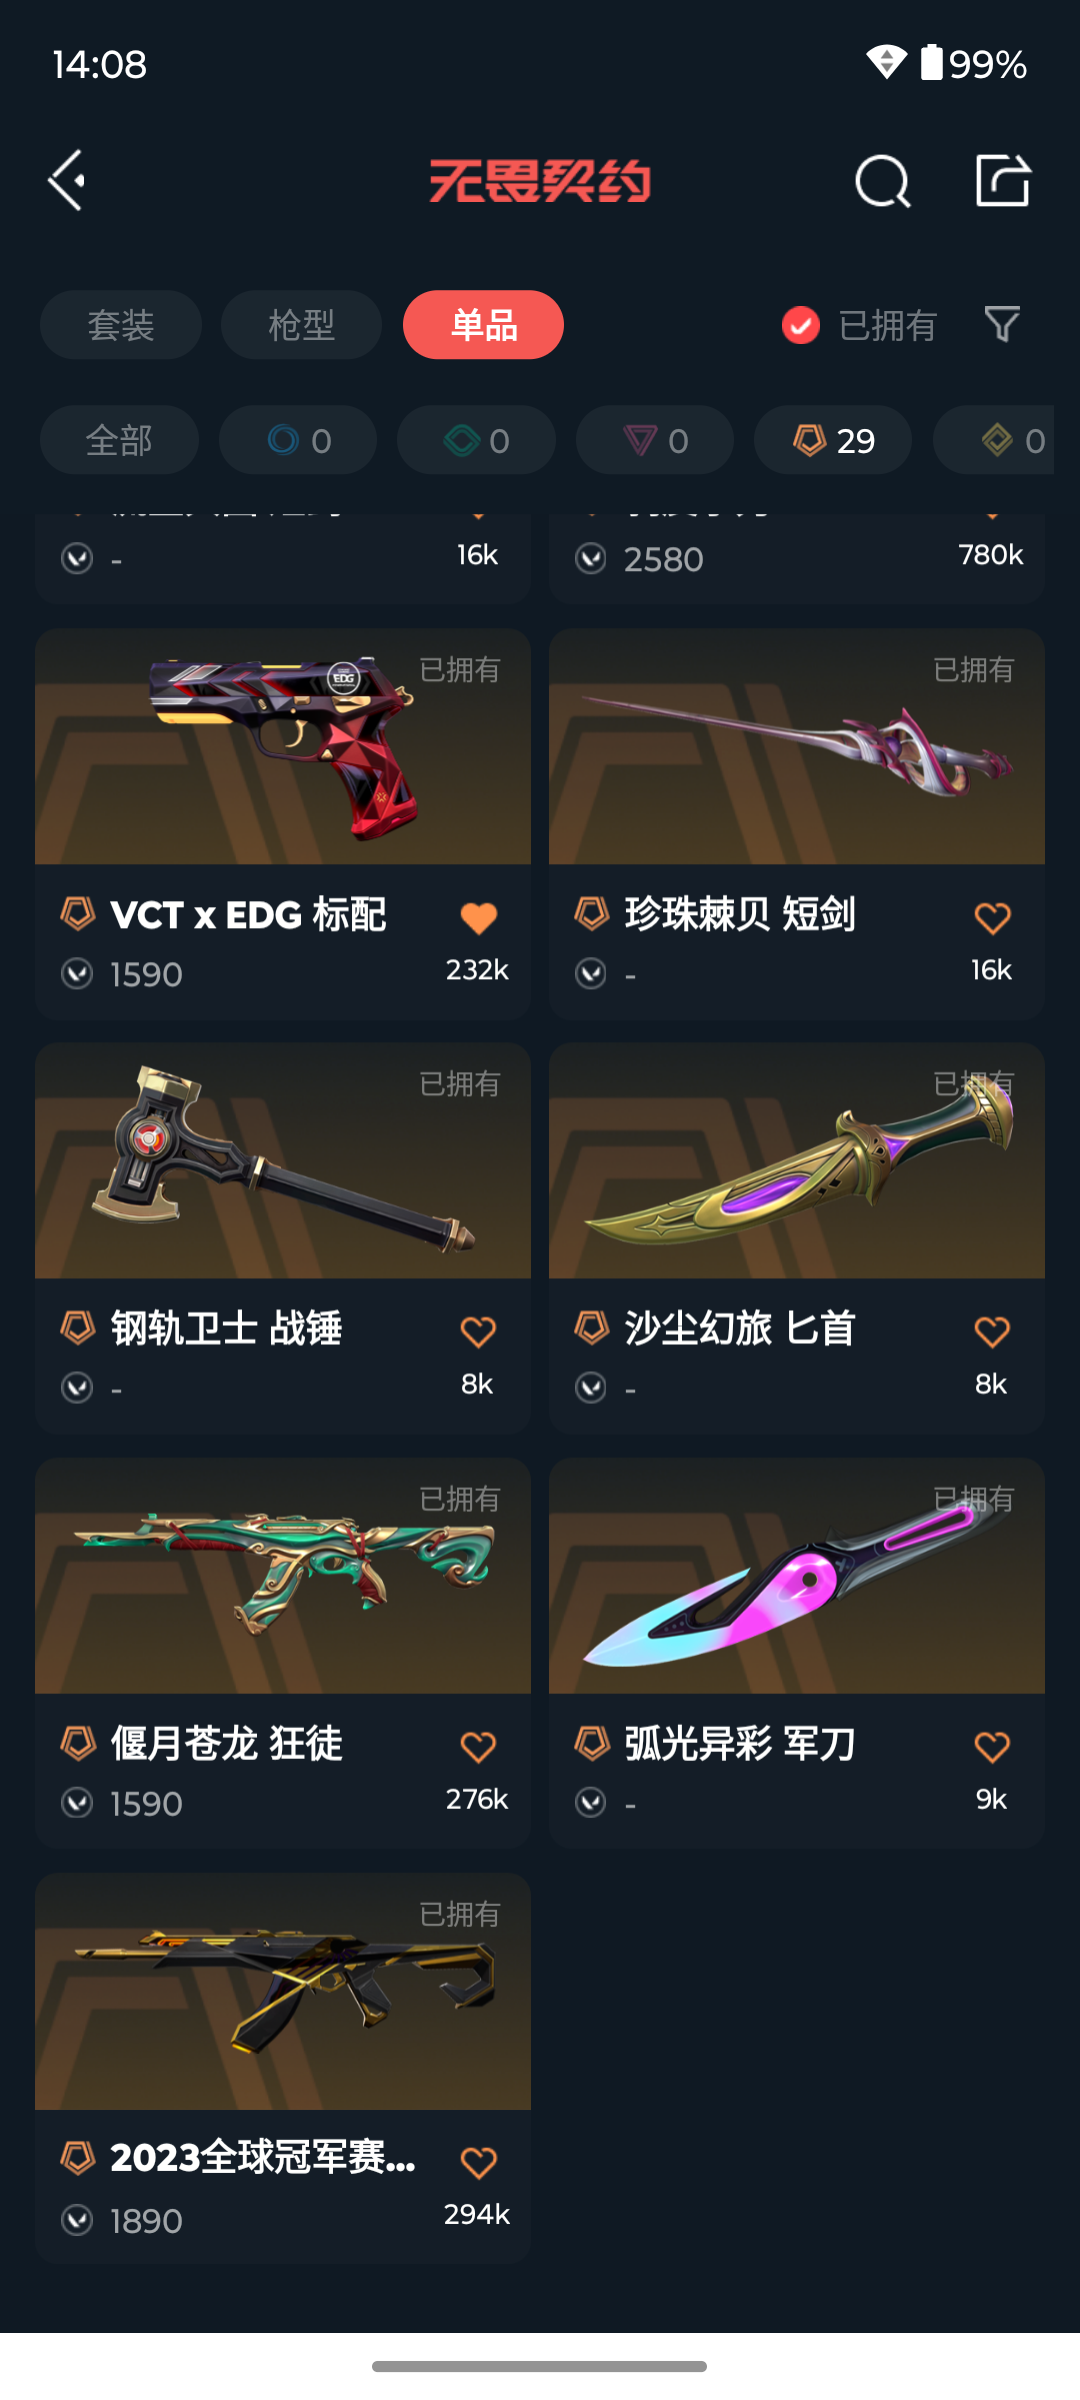
Task: Unlike the VCT x EDG 标配 heart
Action: click(478, 918)
